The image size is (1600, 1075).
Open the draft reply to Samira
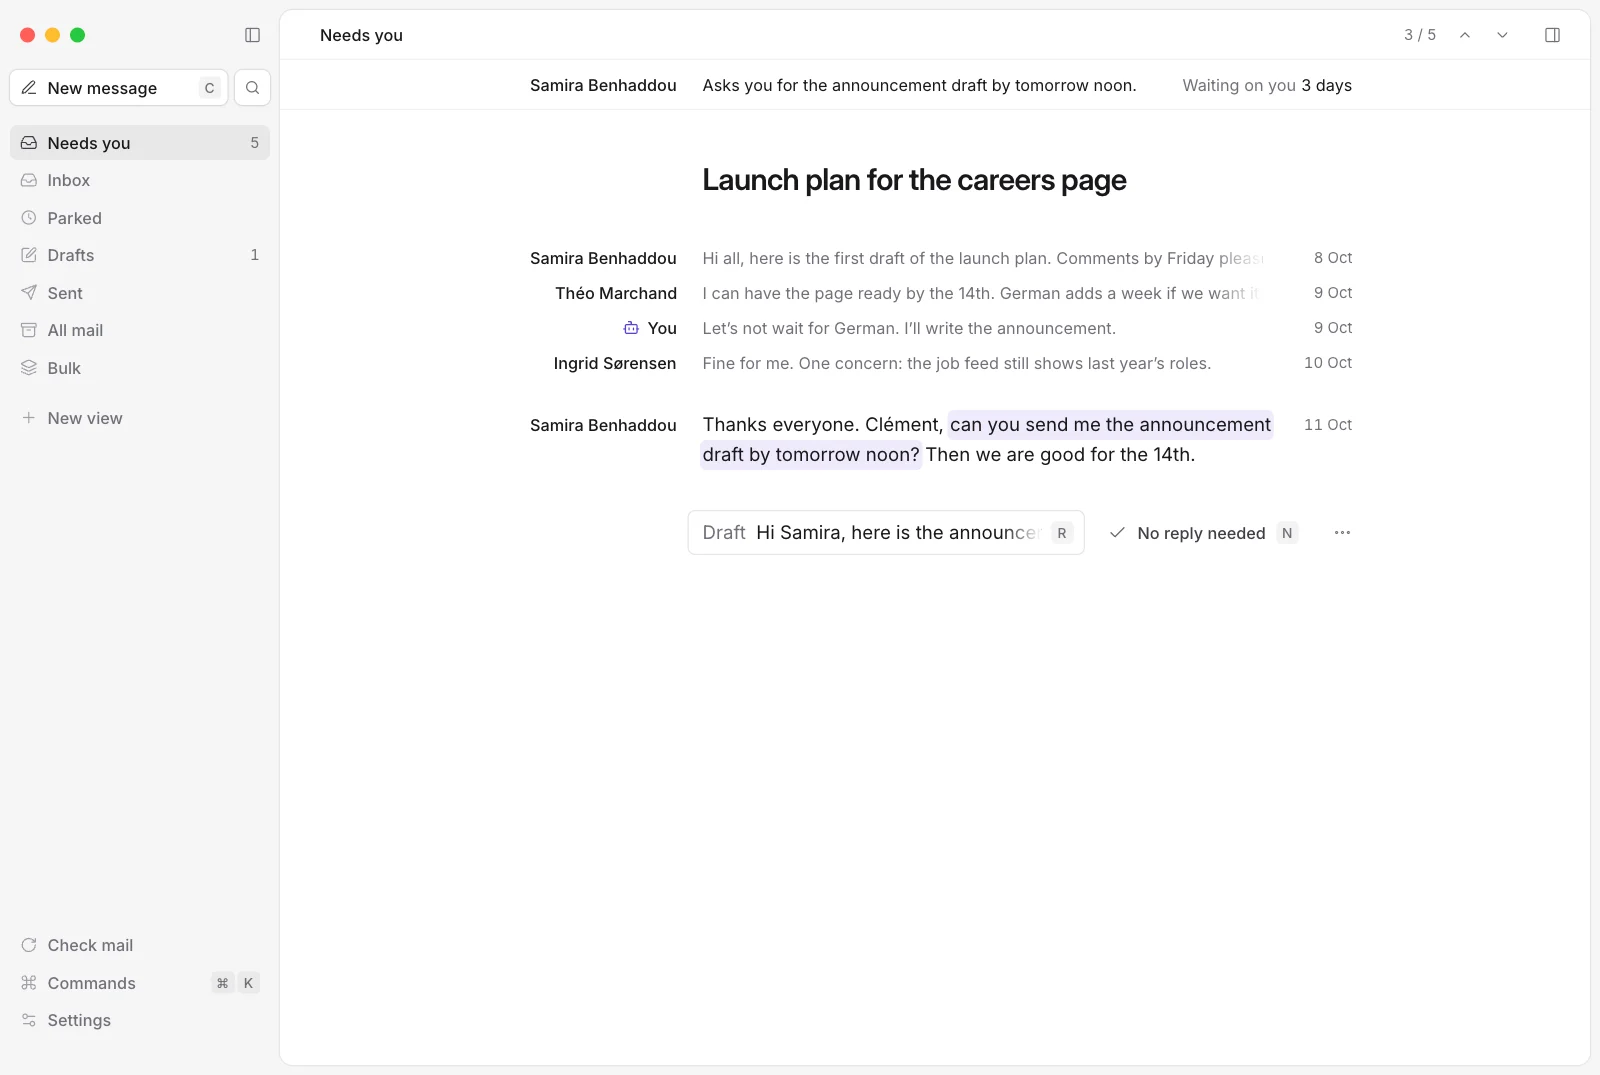pyautogui.click(x=886, y=533)
